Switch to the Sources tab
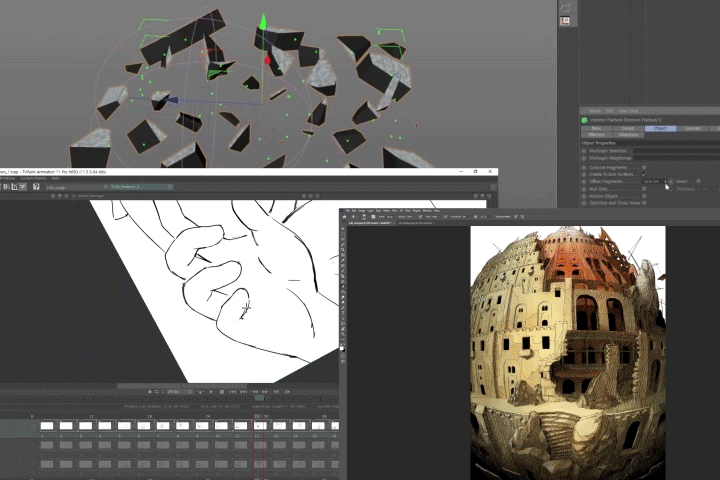 coord(692,129)
